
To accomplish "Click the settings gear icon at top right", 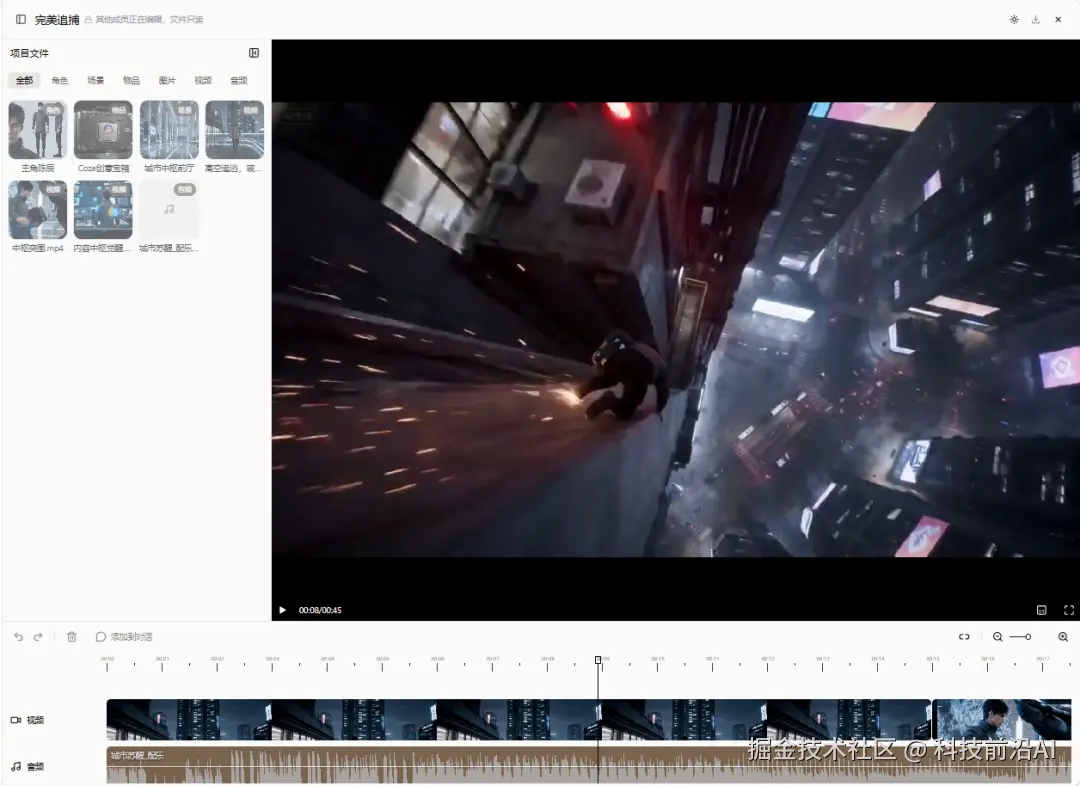I will [x=1014, y=19].
